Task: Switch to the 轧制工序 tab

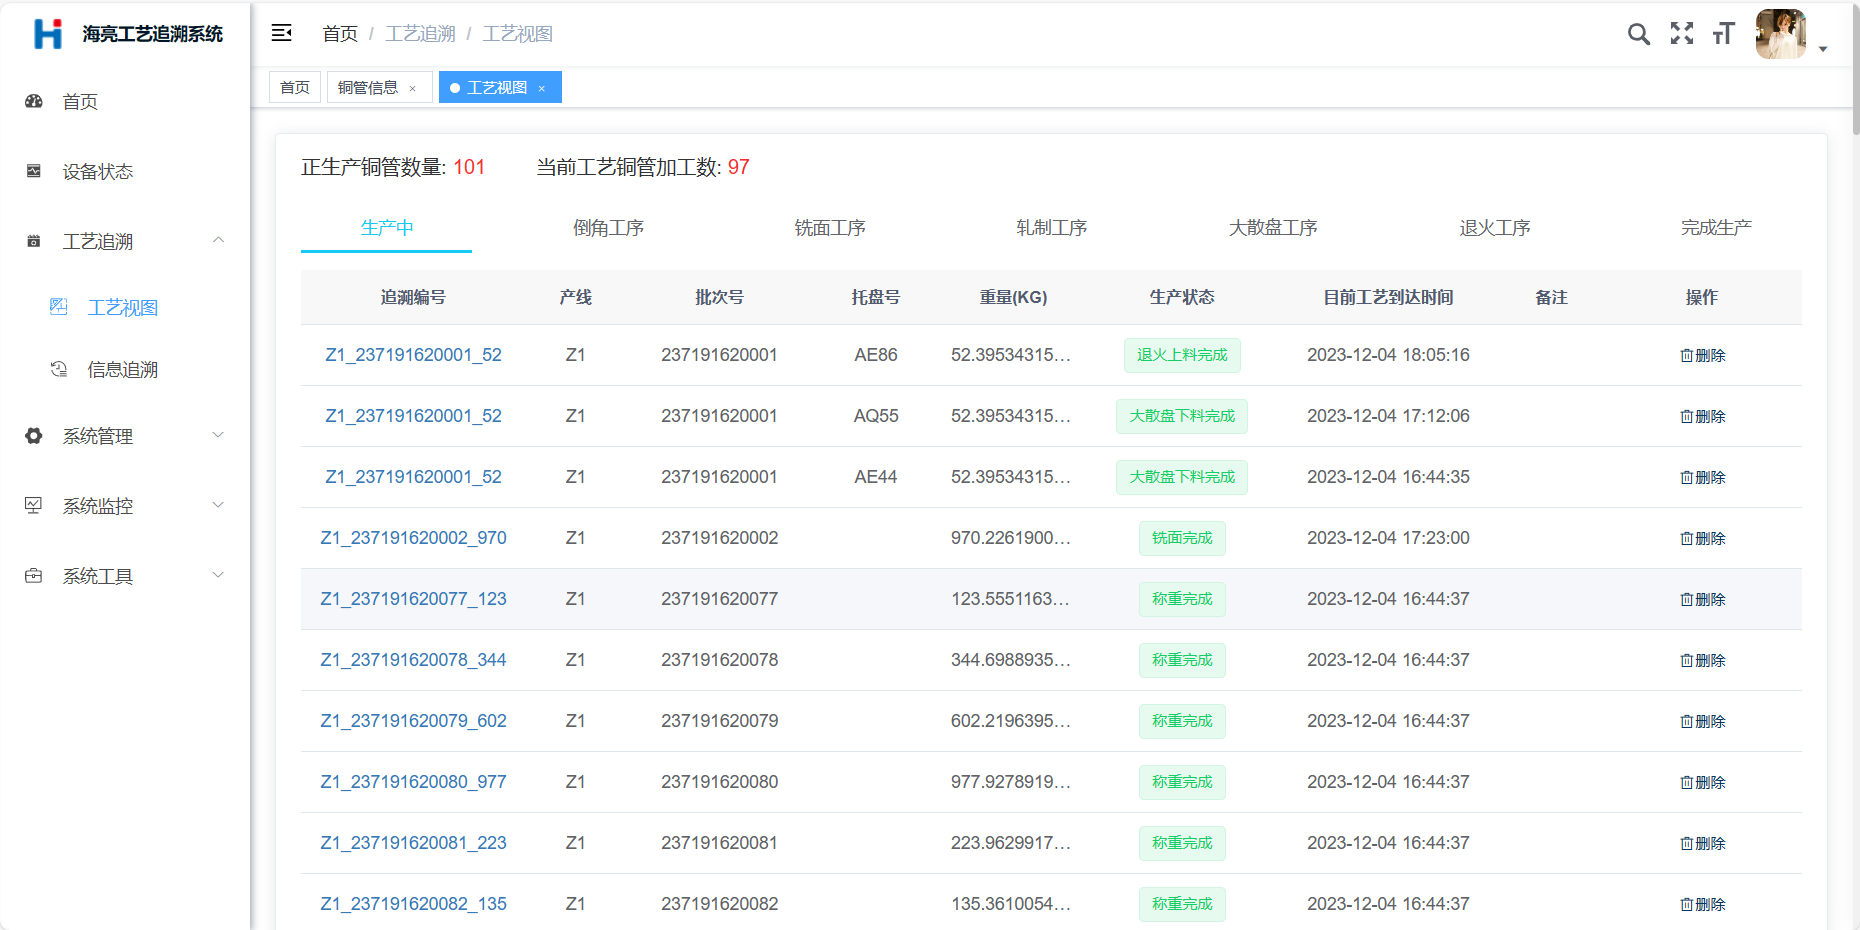Action: pos(1051,228)
